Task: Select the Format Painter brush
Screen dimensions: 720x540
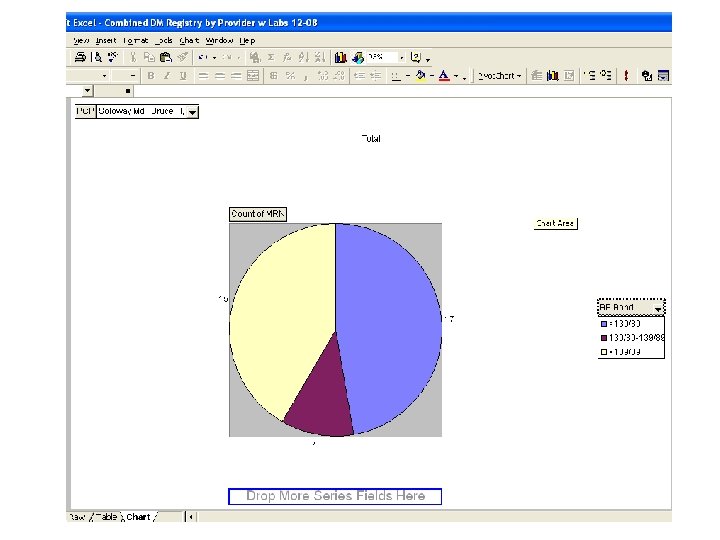Action: coord(183,57)
